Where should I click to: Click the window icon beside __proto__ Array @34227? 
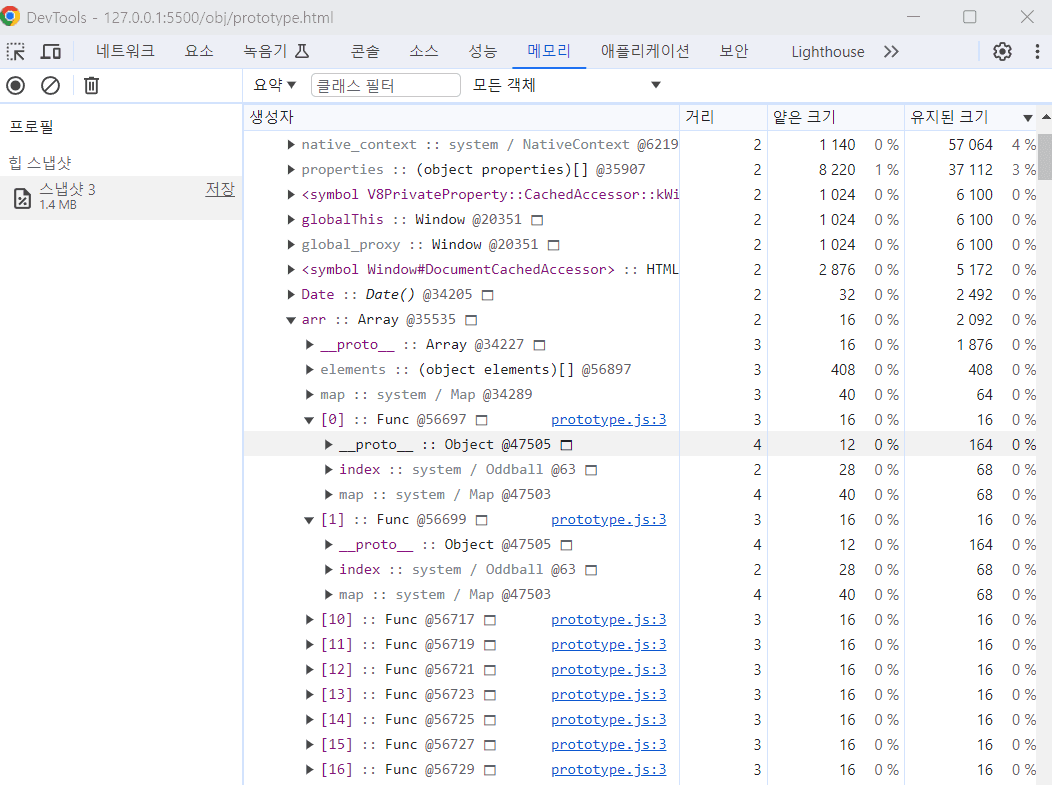(x=539, y=345)
